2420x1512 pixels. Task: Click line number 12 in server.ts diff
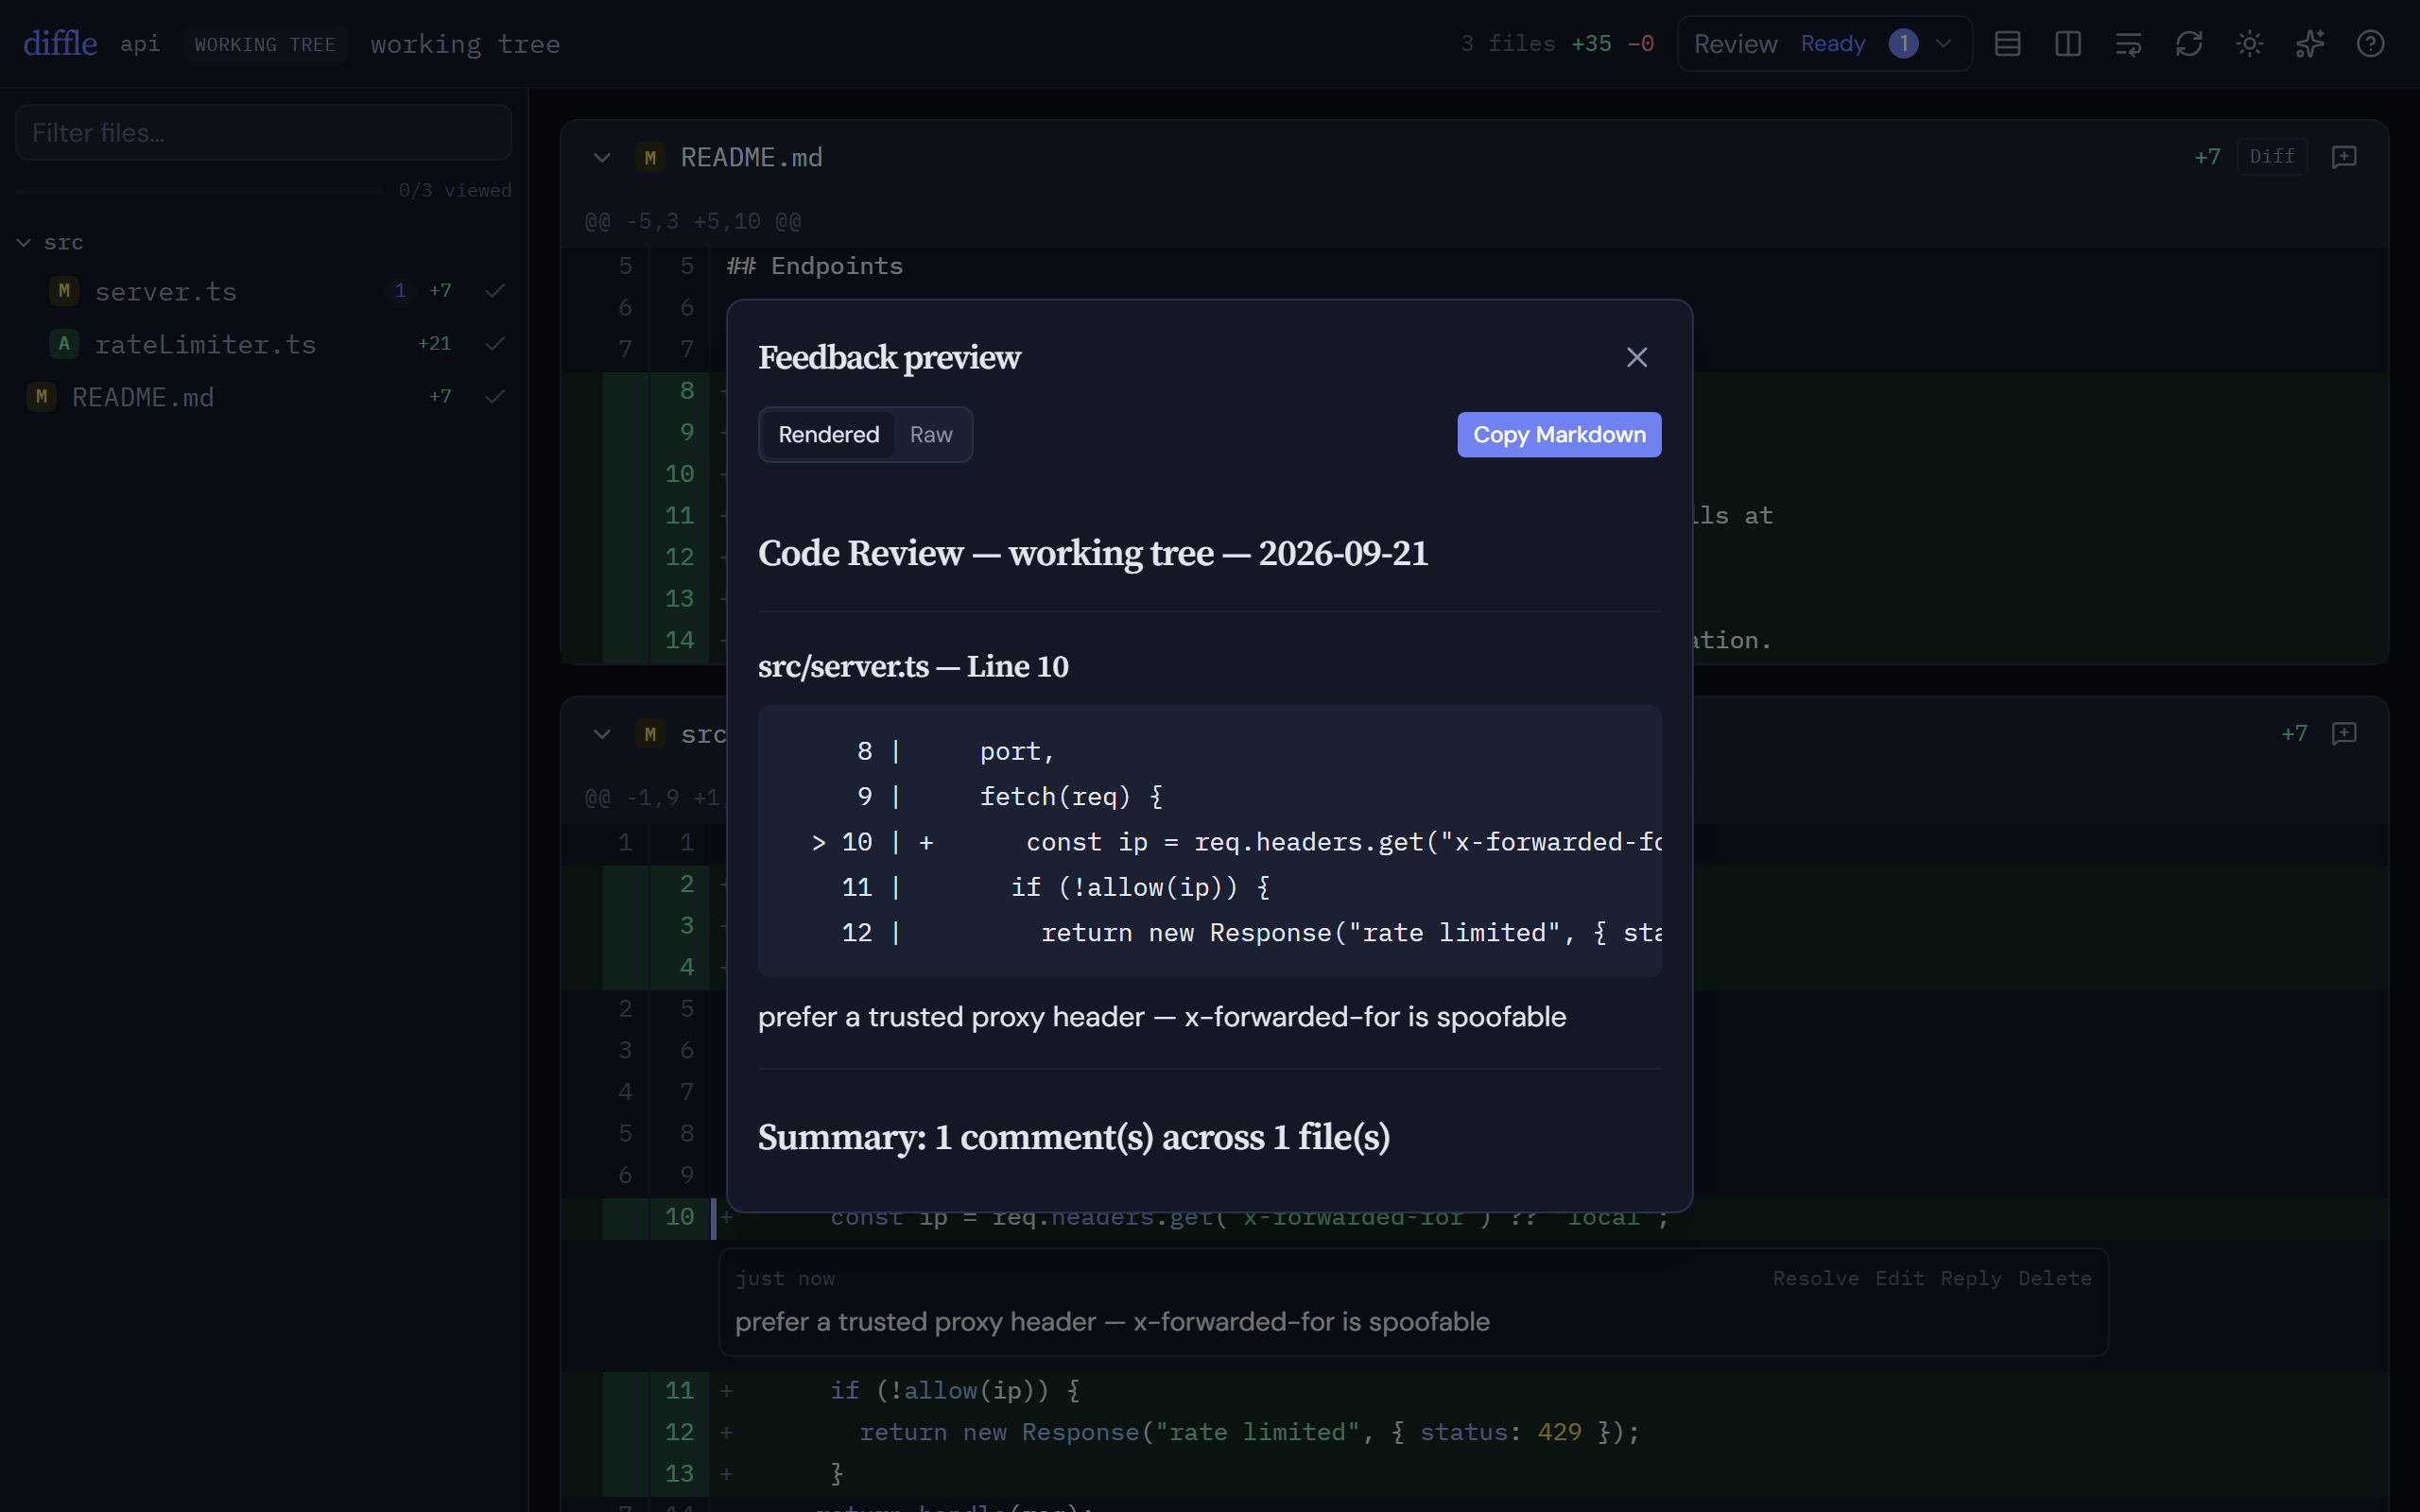(x=679, y=1432)
